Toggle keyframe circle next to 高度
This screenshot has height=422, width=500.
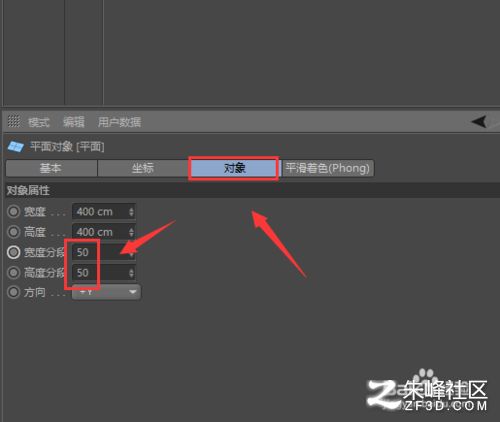coord(14,232)
